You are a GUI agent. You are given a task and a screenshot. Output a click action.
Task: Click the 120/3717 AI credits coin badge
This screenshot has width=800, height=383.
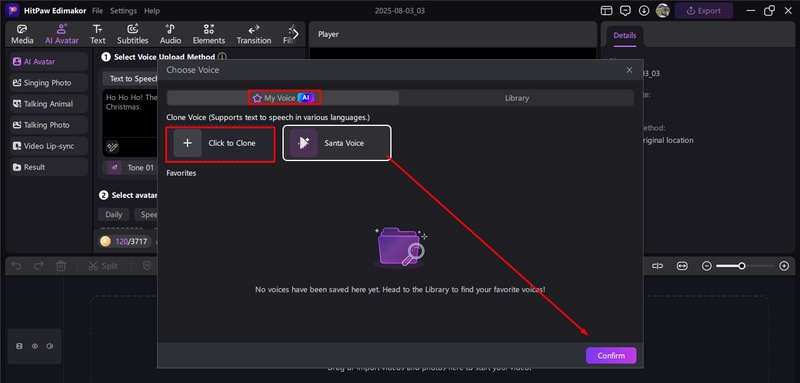pyautogui.click(x=125, y=241)
